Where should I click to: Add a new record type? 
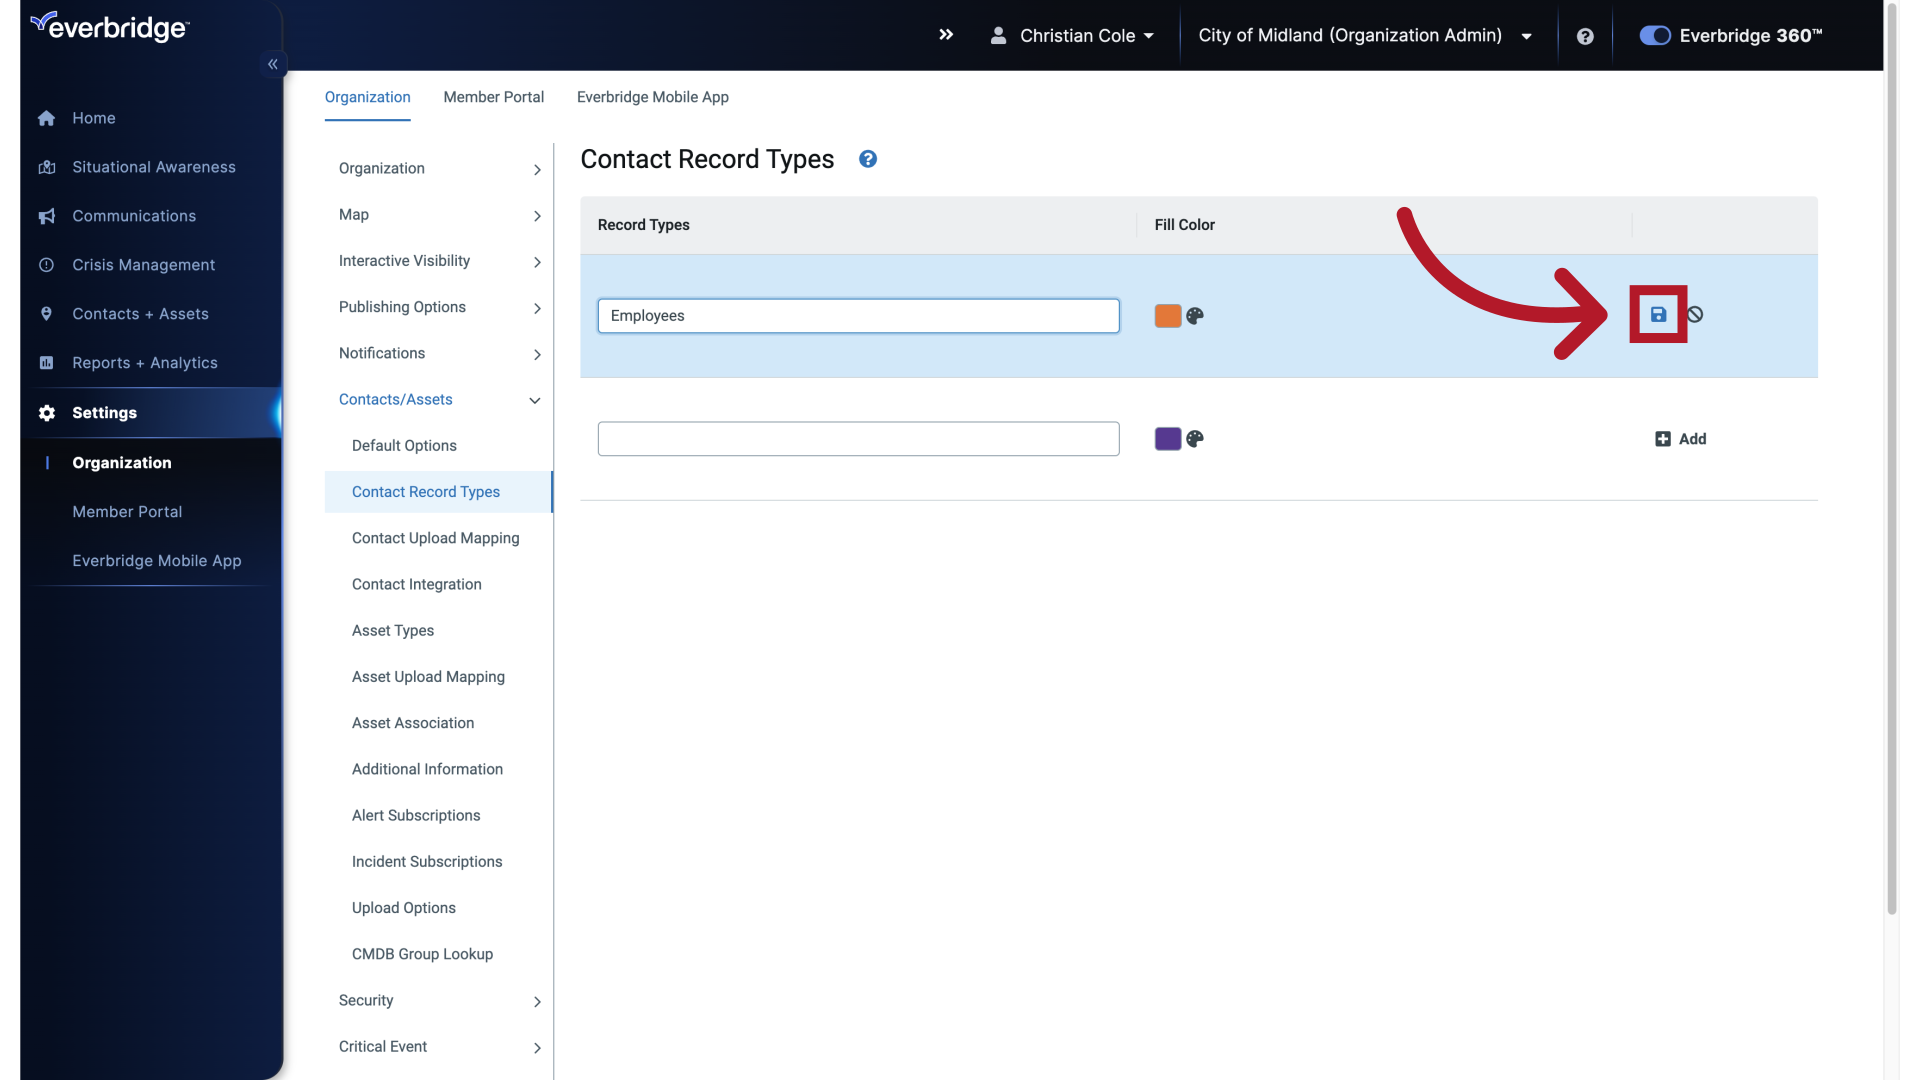[x=1681, y=439]
